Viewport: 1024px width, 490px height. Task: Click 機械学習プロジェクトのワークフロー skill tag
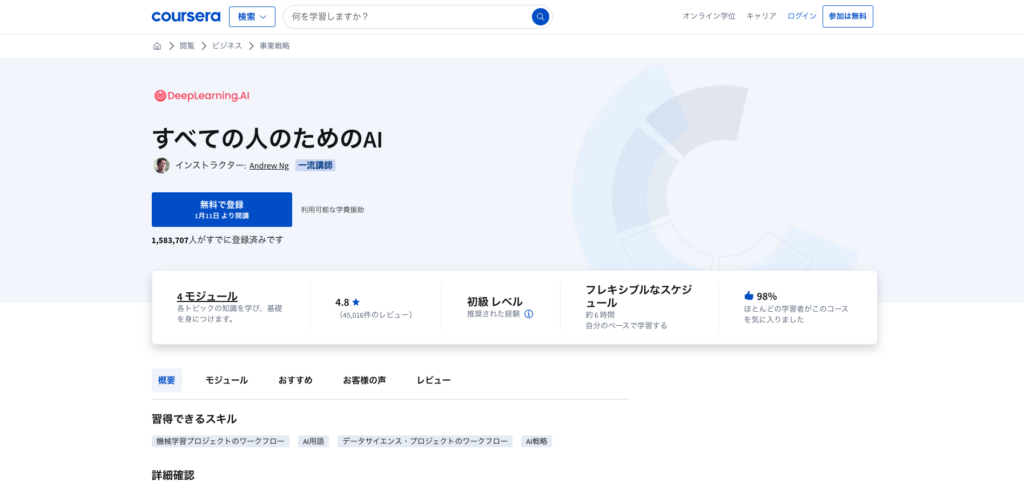pos(221,442)
